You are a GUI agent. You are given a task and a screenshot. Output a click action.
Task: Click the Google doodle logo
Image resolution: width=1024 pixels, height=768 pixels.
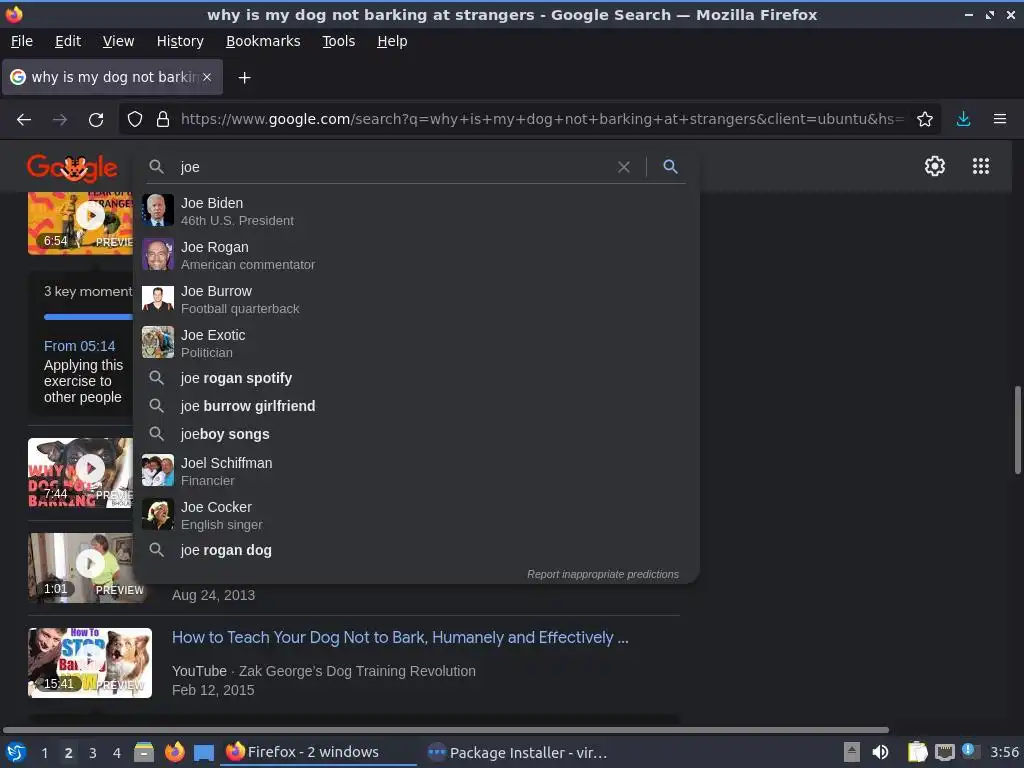[72, 168]
